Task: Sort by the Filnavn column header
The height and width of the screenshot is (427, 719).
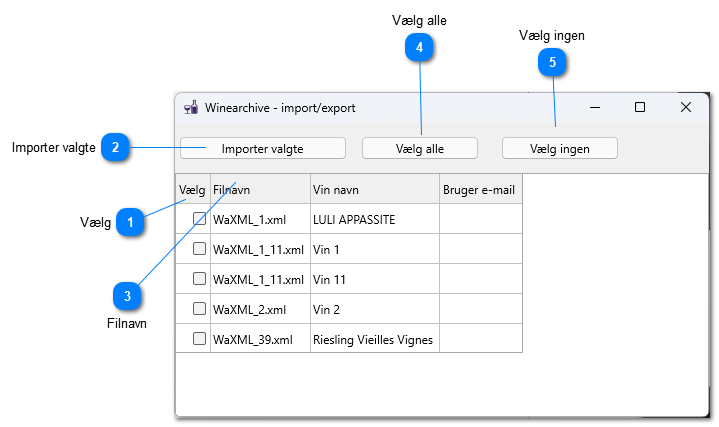Action: pos(260,189)
